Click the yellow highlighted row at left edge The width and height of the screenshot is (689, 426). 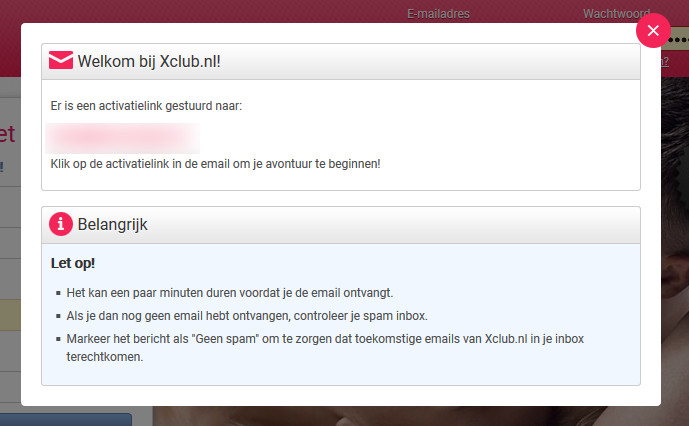tap(10, 317)
